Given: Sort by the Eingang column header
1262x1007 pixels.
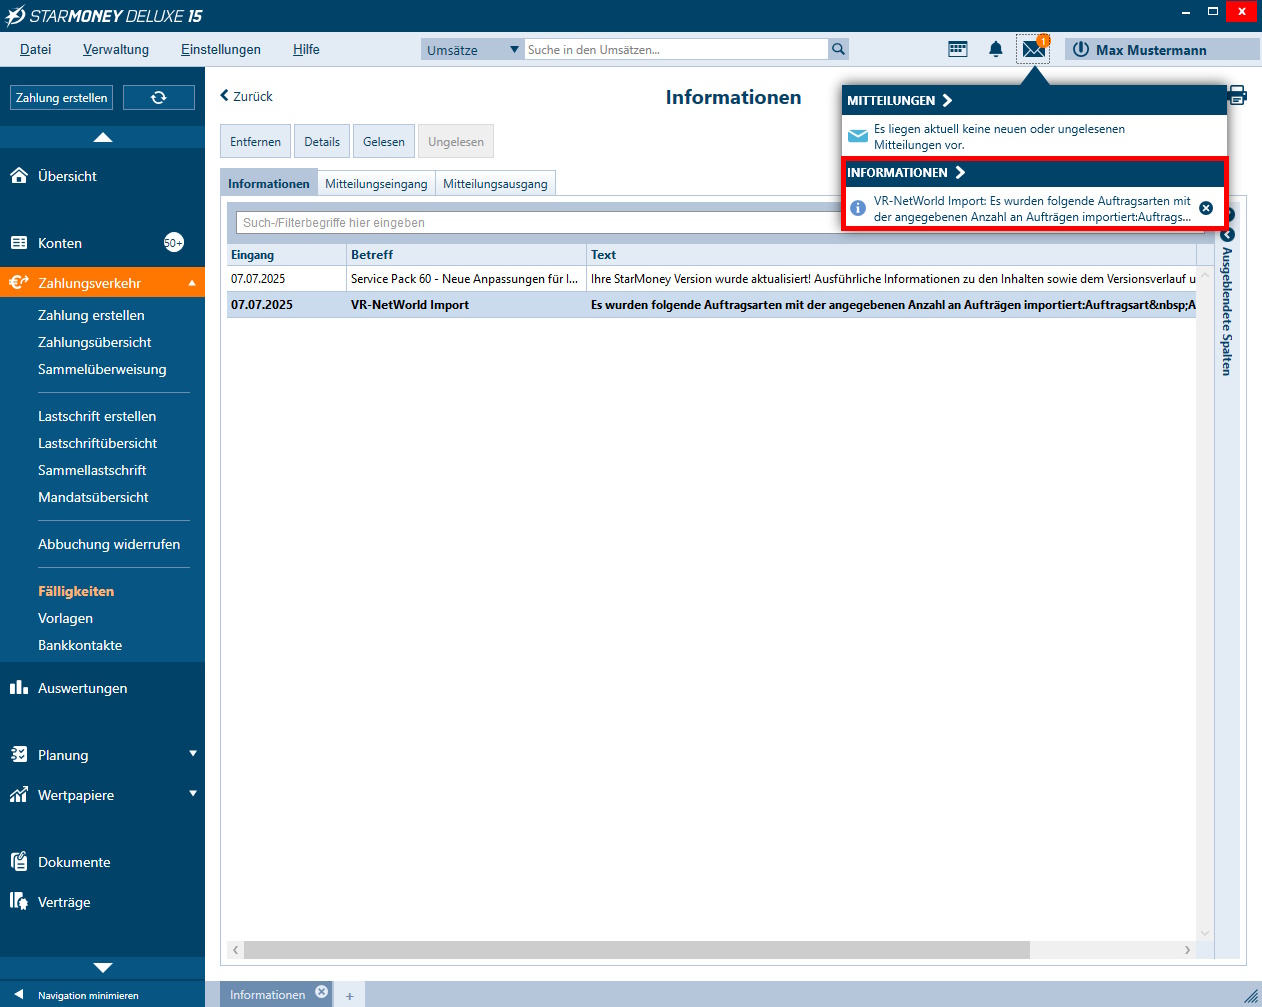Looking at the screenshot, I should click(x=287, y=255).
